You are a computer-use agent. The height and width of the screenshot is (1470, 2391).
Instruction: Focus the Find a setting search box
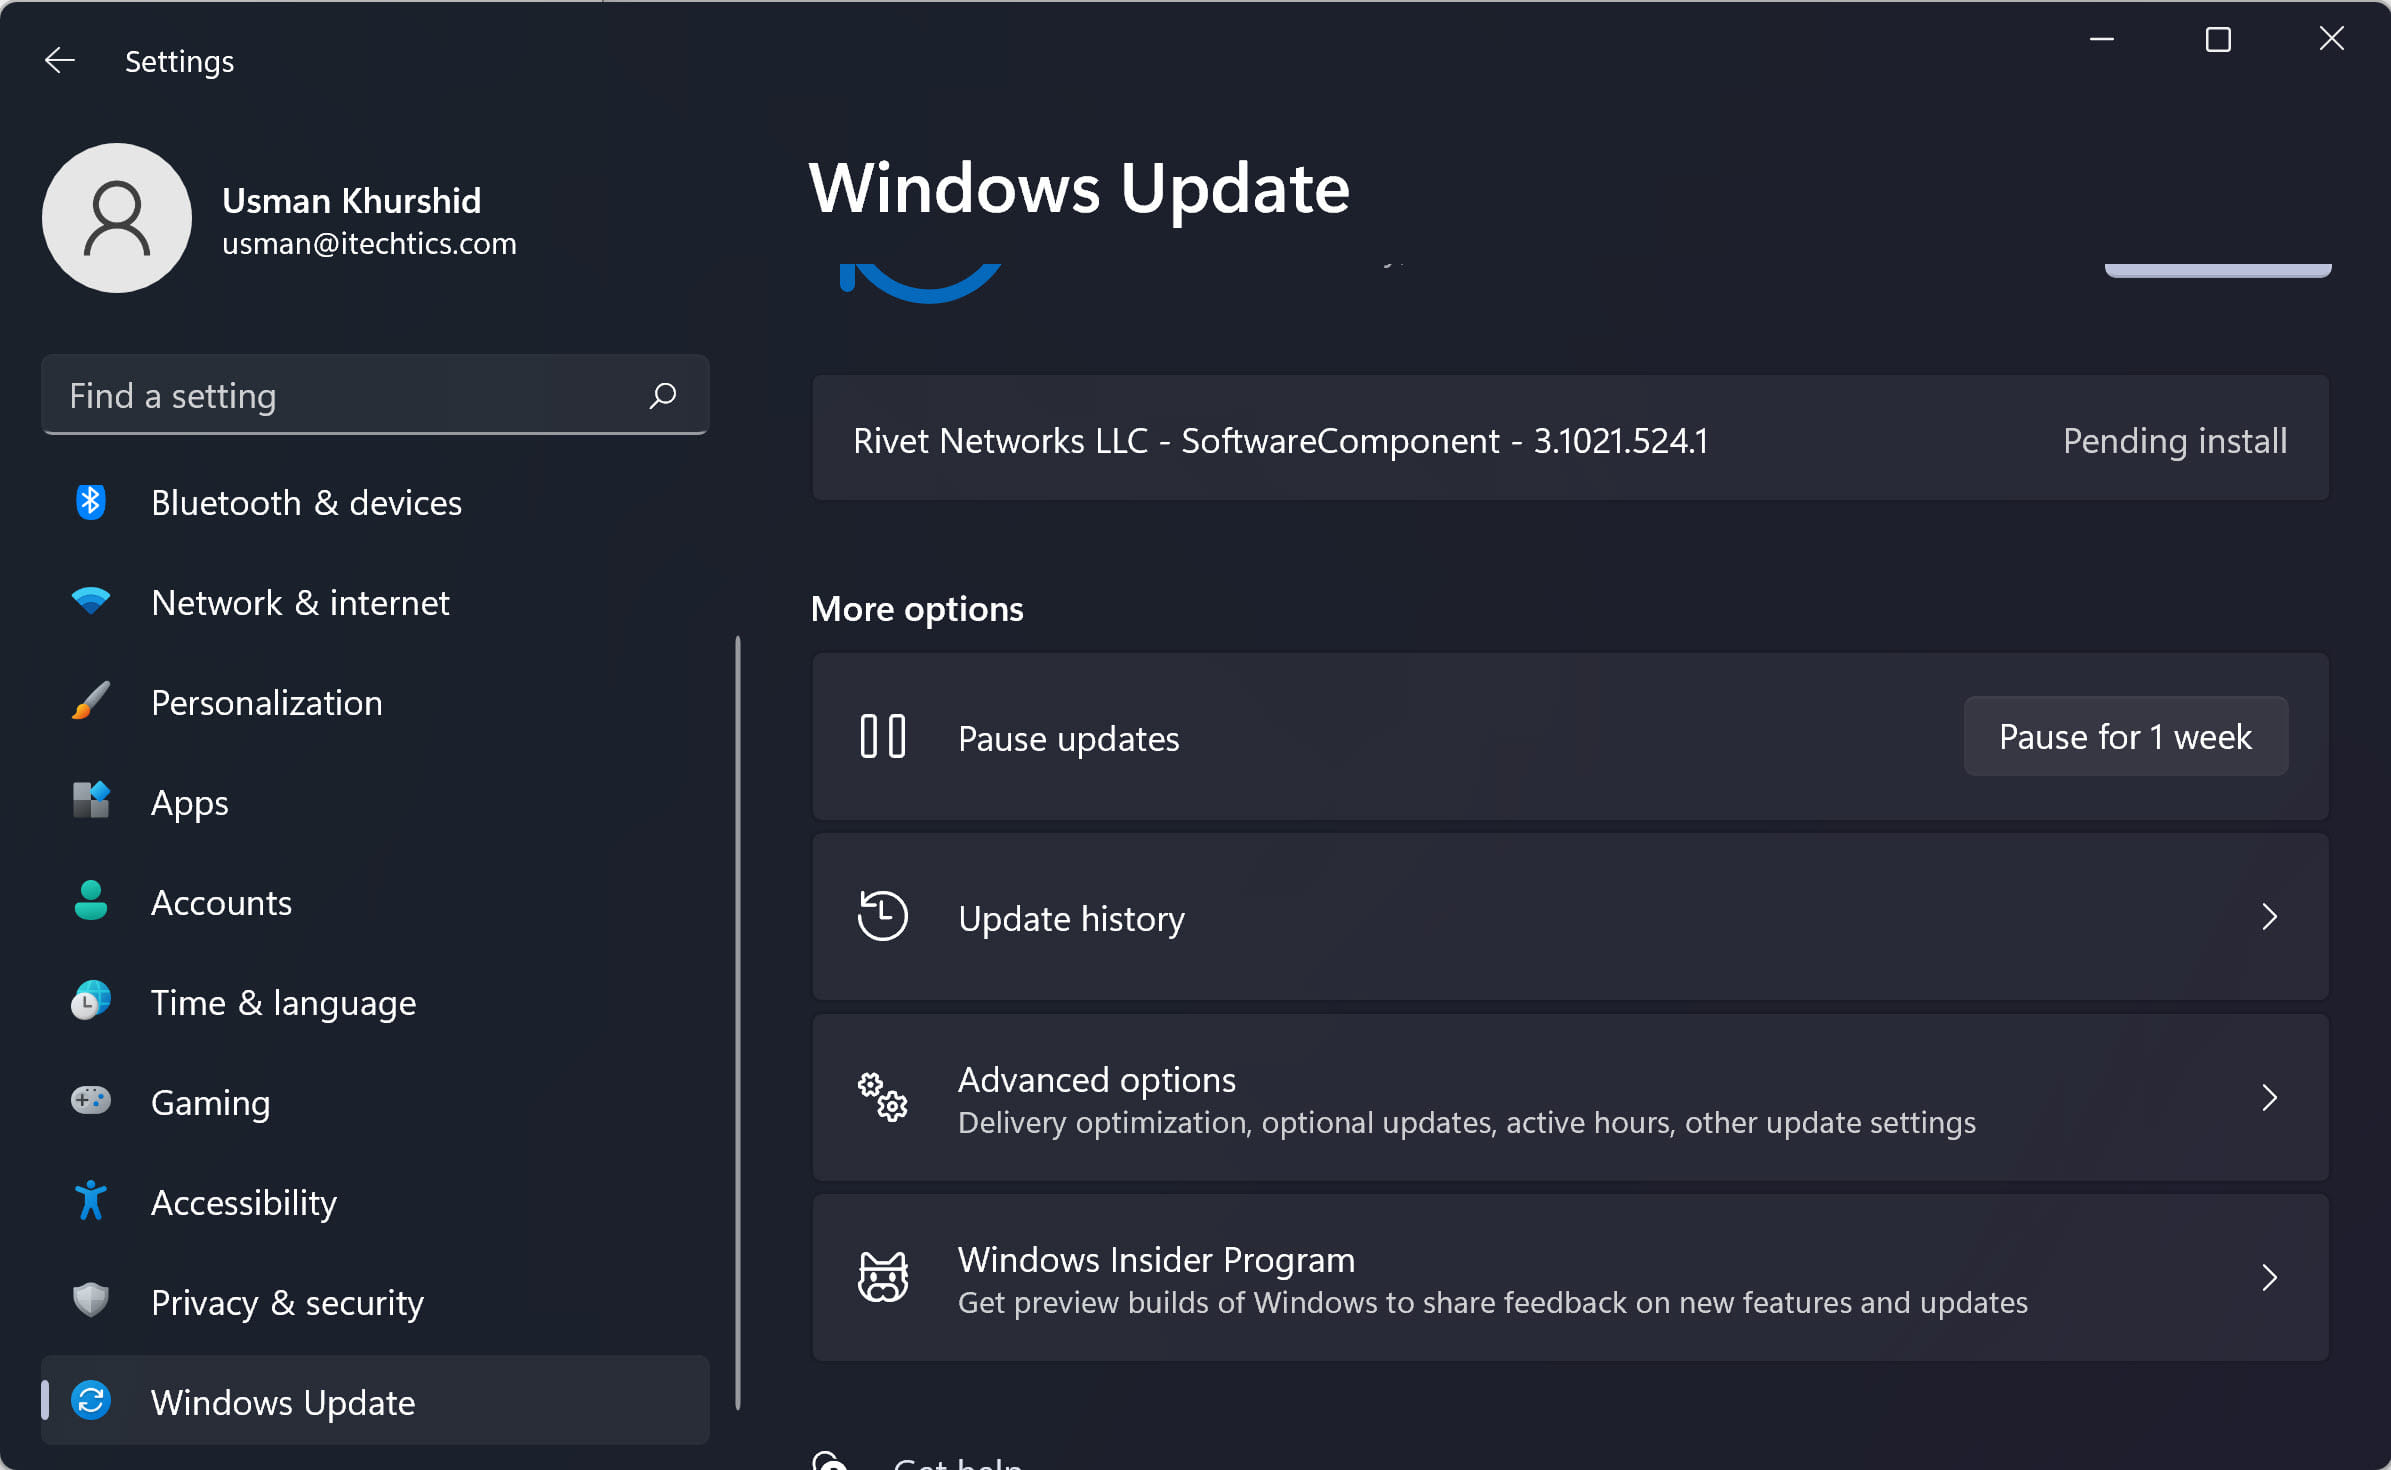click(x=375, y=395)
